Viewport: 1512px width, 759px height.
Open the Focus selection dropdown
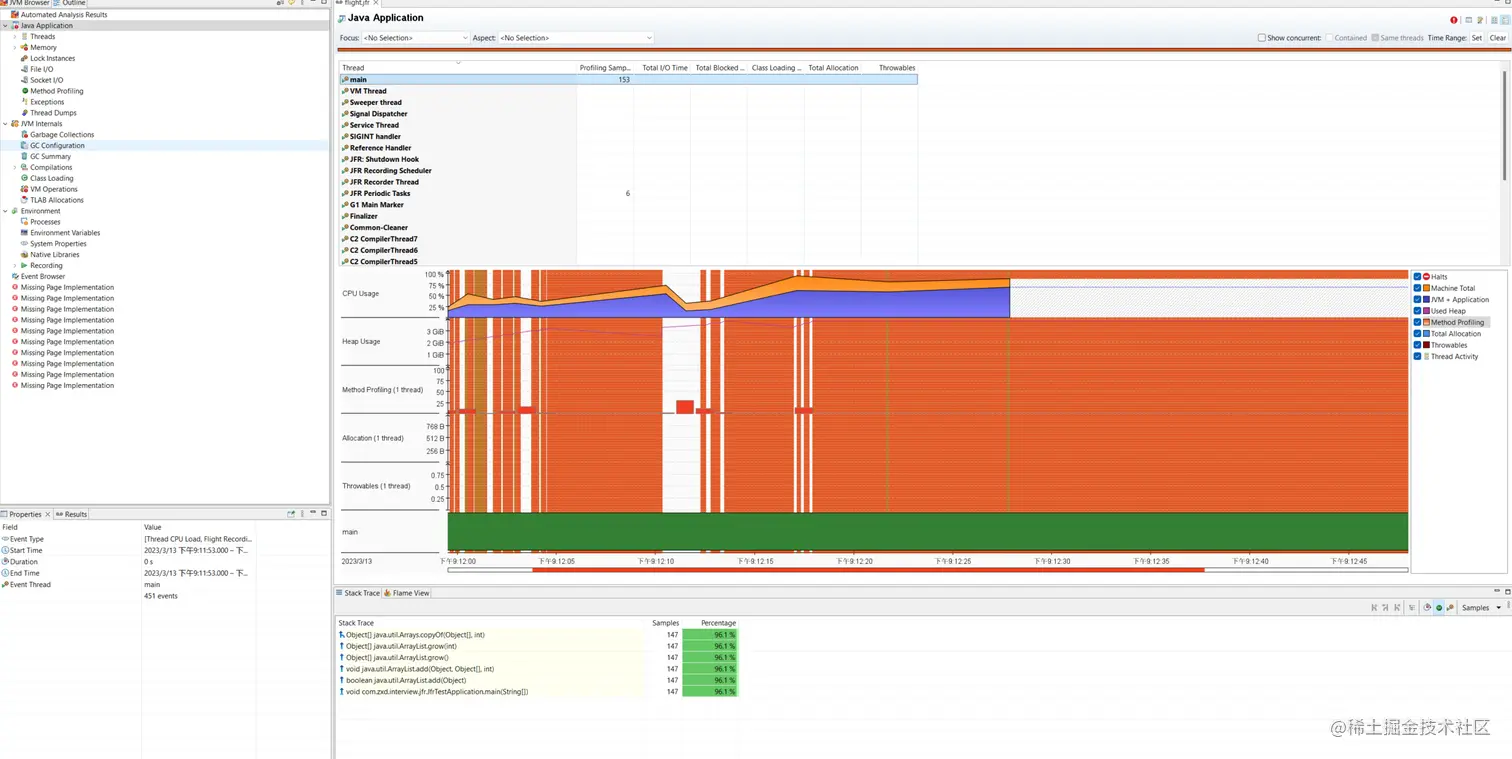click(x=415, y=38)
